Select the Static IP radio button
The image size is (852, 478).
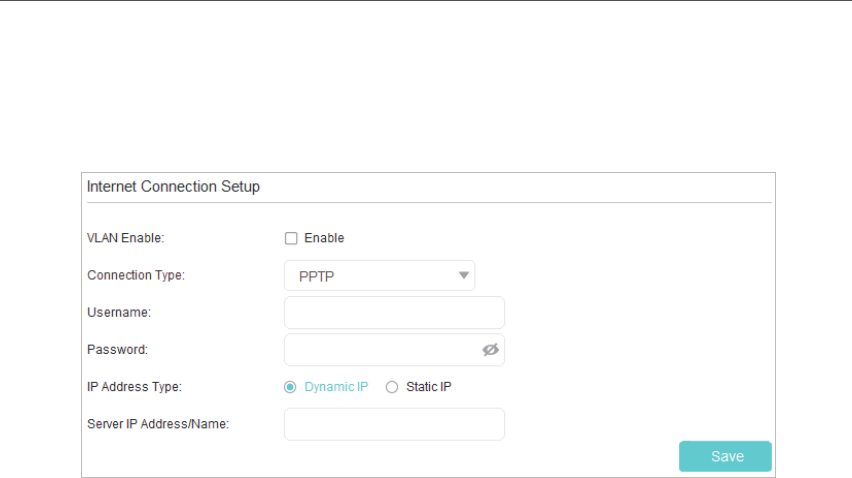click(x=392, y=387)
